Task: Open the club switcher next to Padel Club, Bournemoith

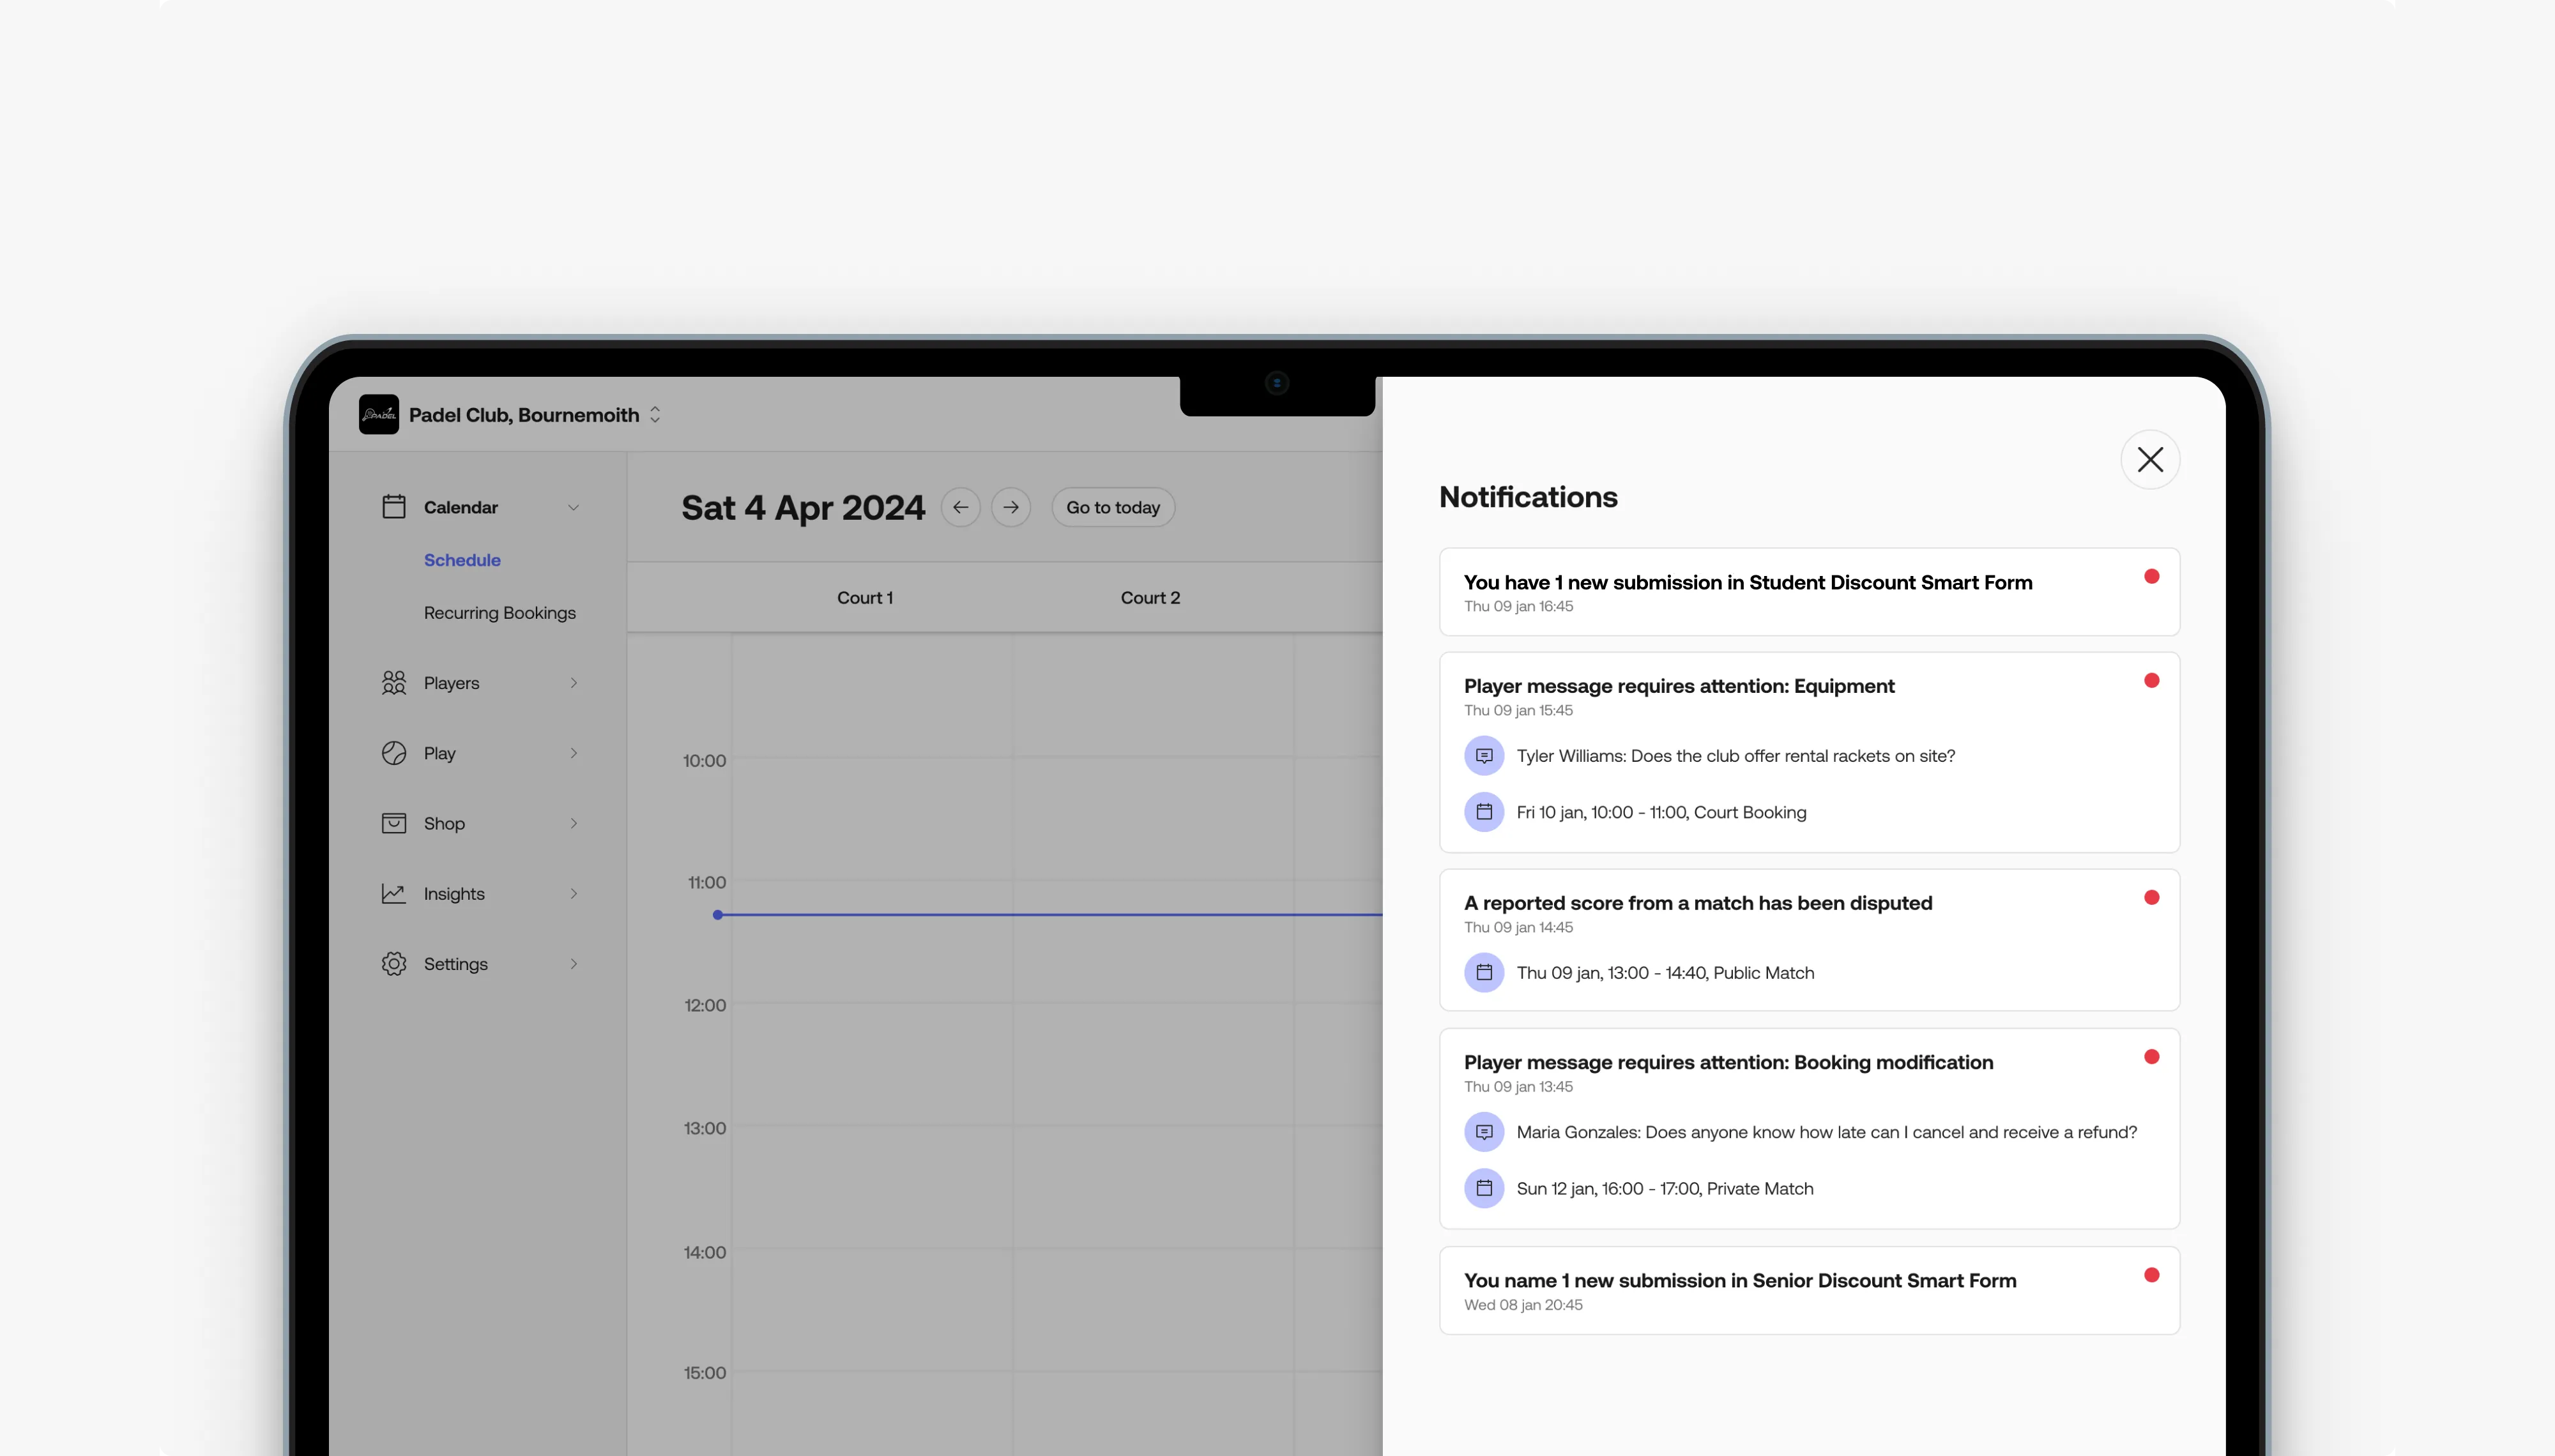Action: (x=655, y=414)
